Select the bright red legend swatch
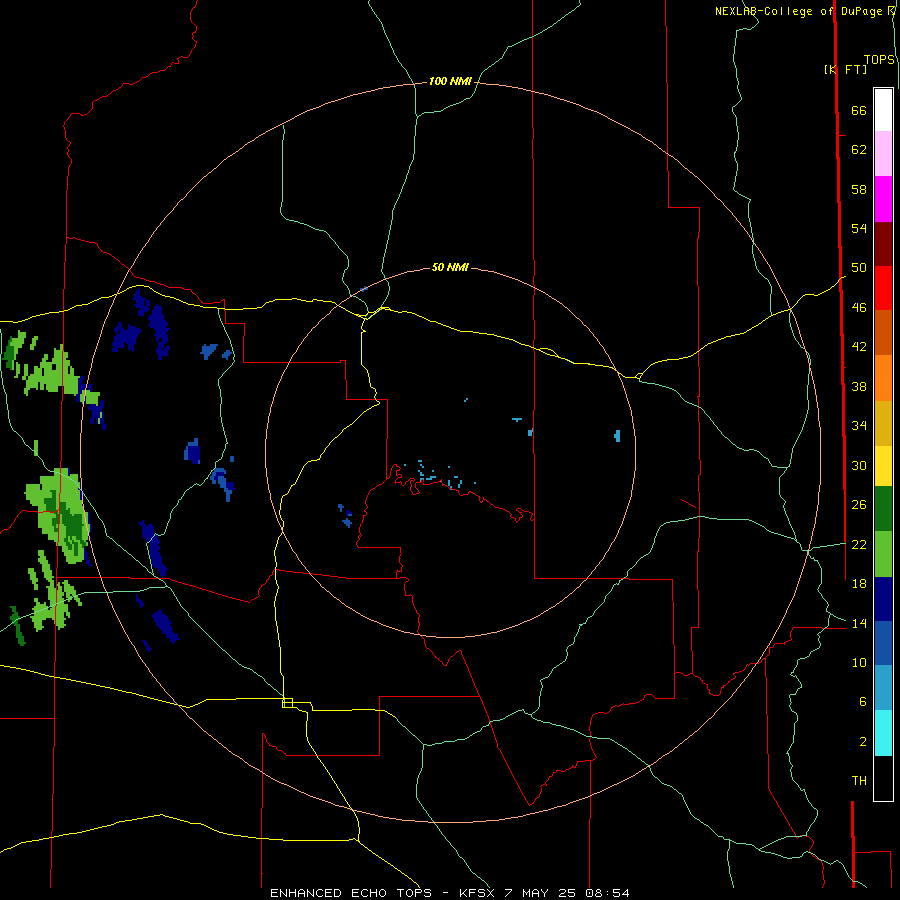Screen dimensions: 900x900 click(x=883, y=288)
